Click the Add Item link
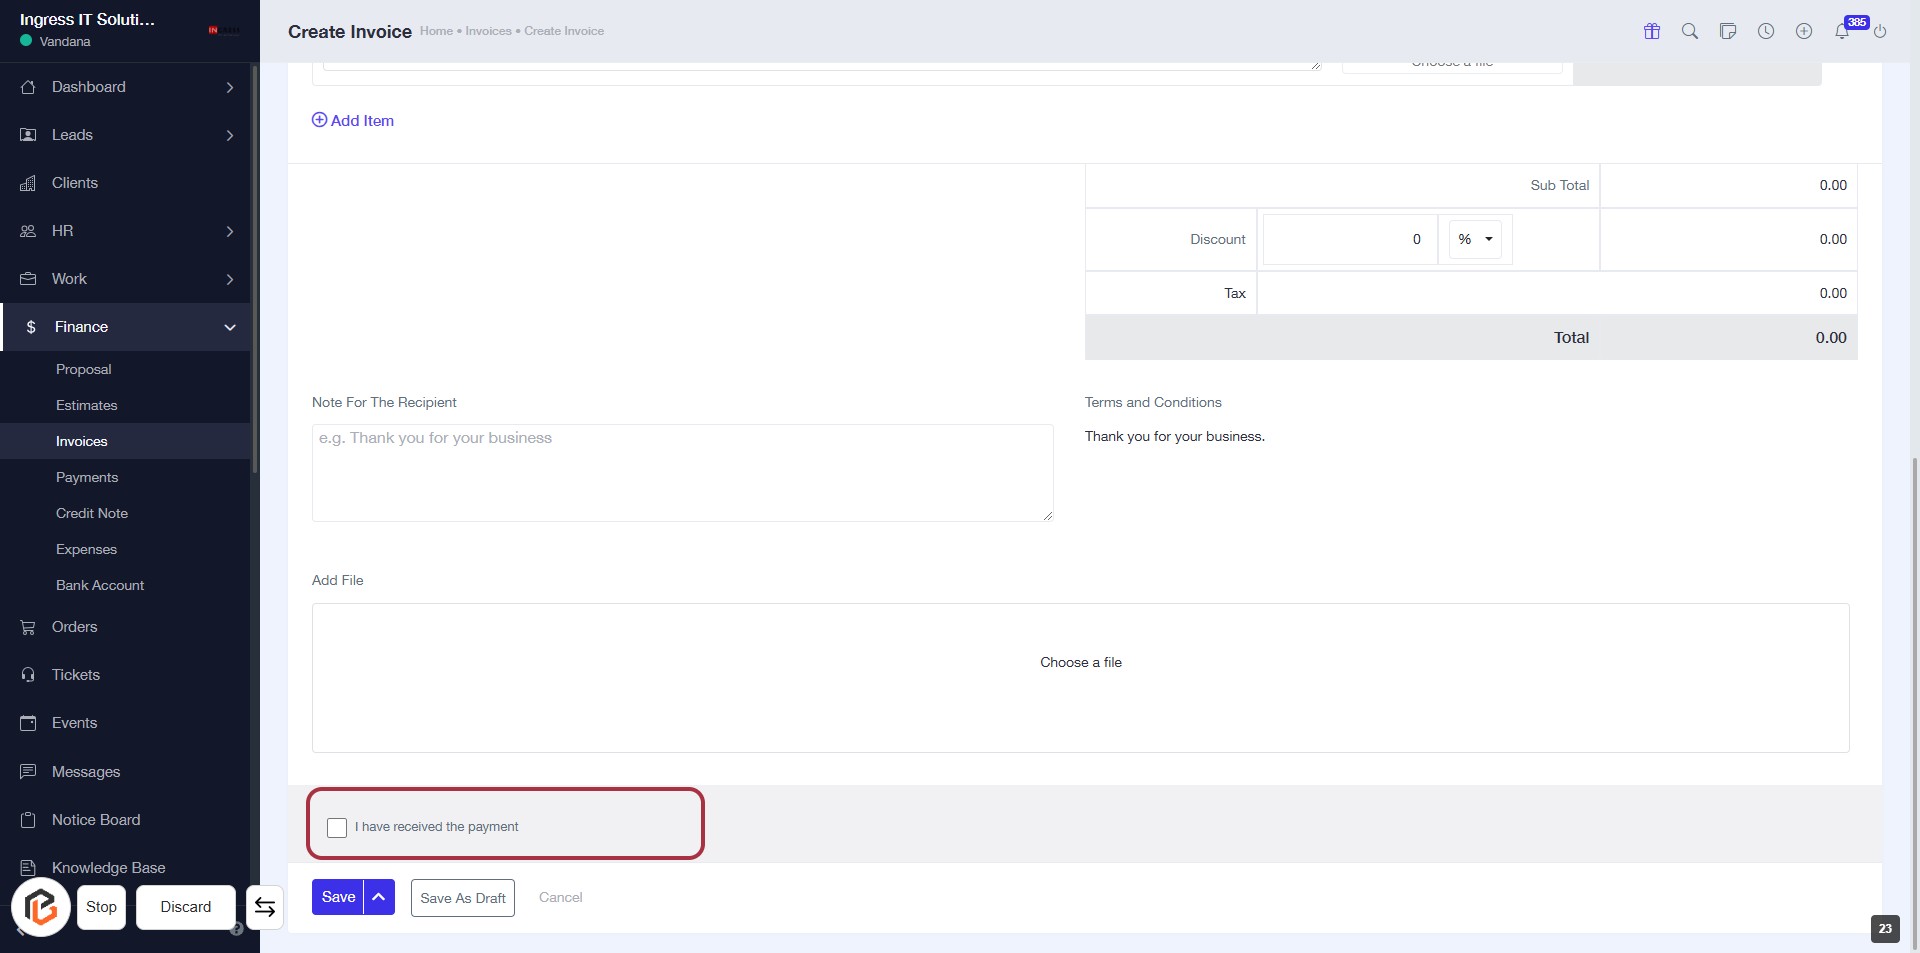Screen dimensions: 1920x953 click(353, 121)
